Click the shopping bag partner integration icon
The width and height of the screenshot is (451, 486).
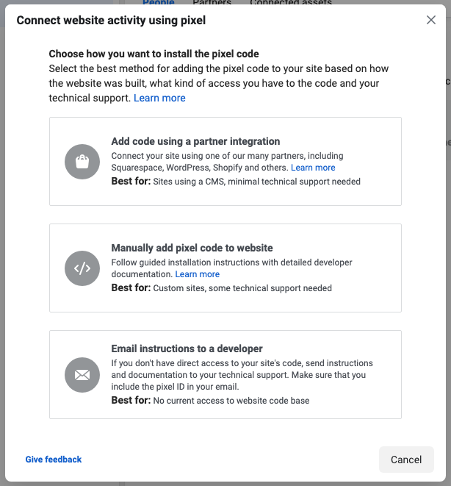(x=82, y=162)
